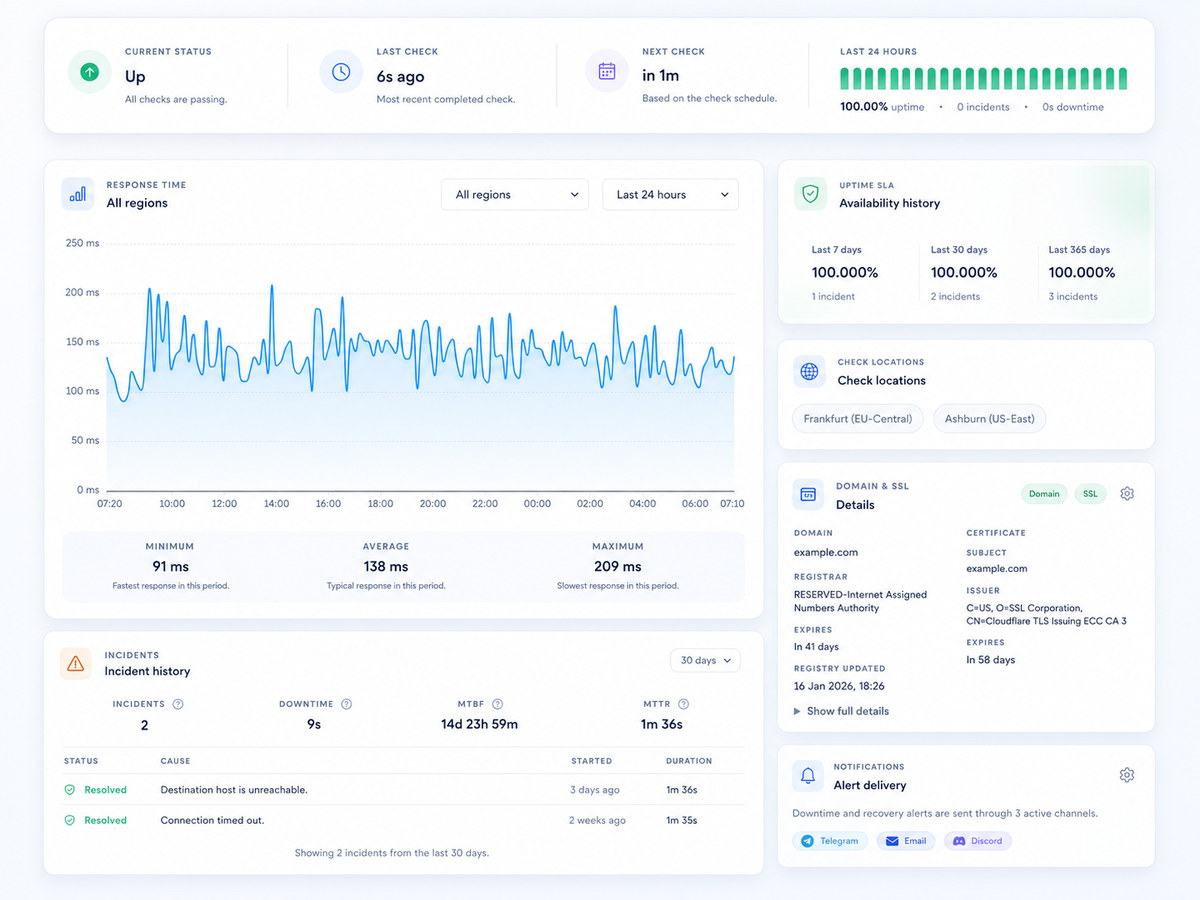Click the 'in 1m' next check value

(x=661, y=76)
